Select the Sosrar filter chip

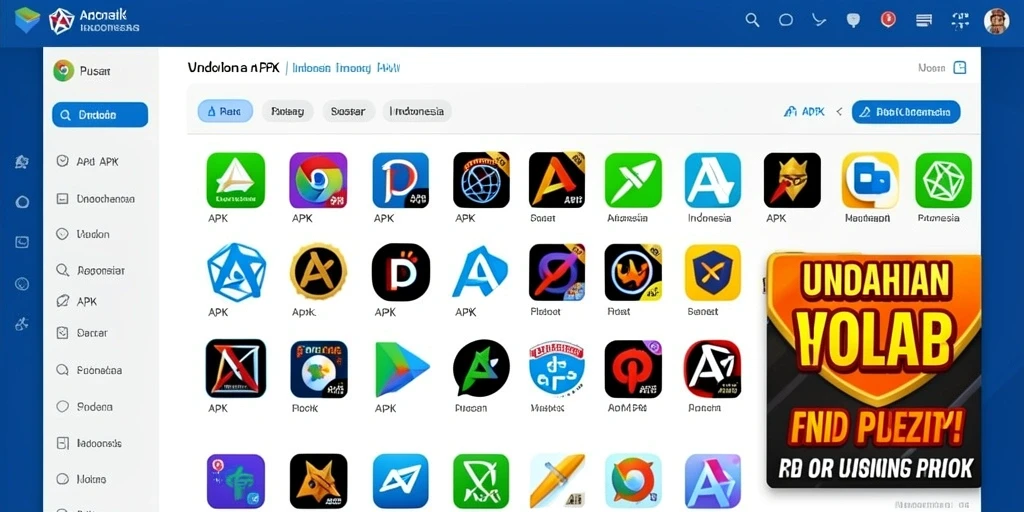pyautogui.click(x=348, y=111)
